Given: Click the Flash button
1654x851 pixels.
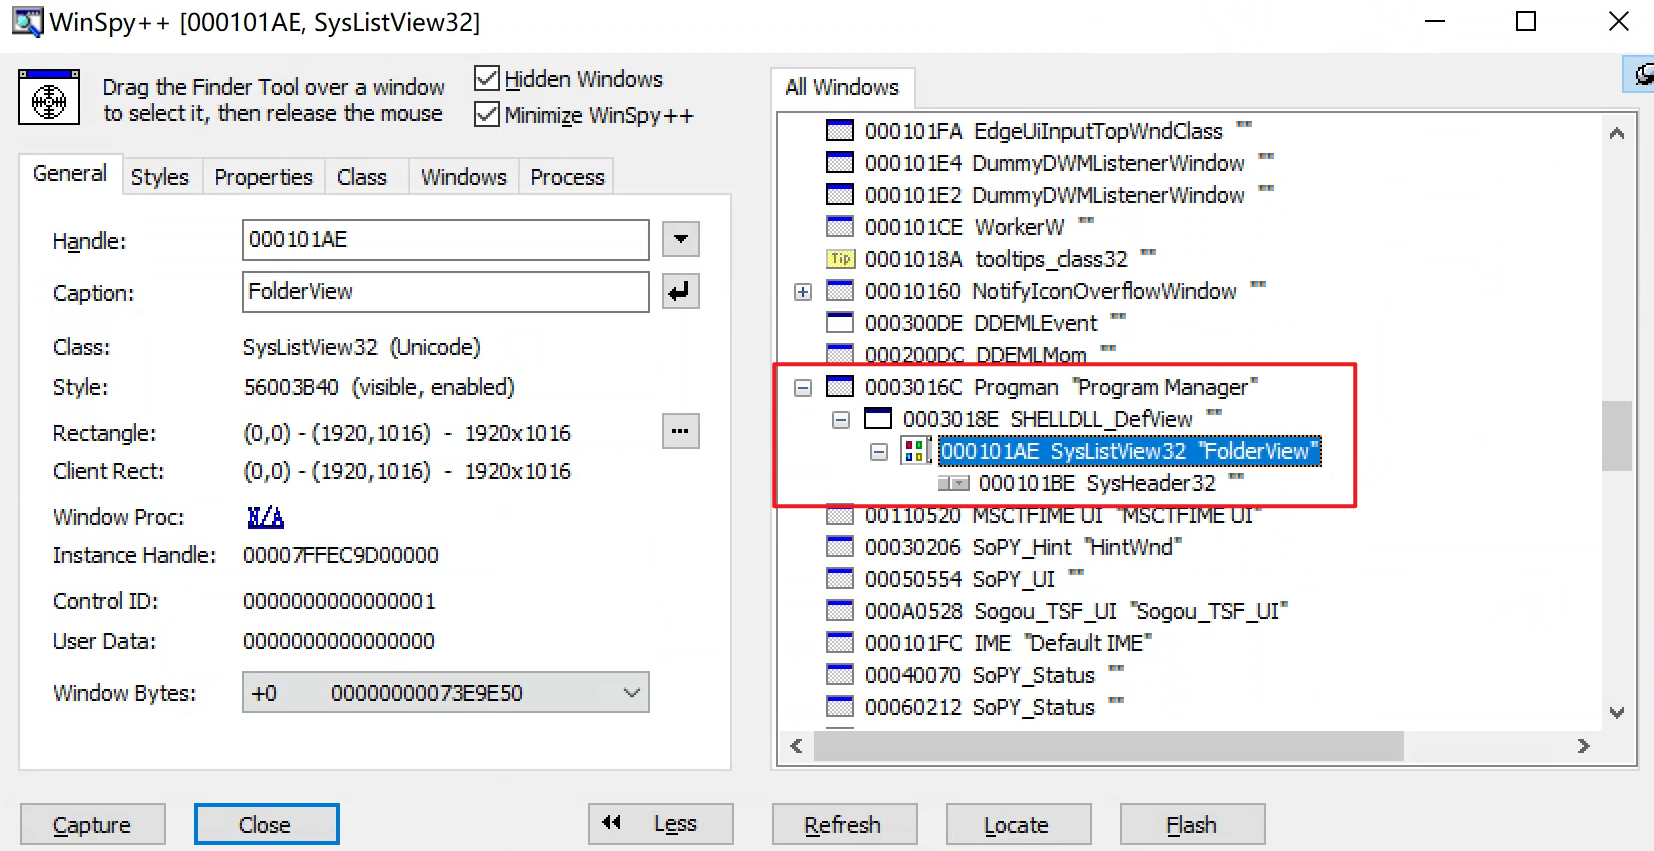Looking at the screenshot, I should point(1192,825).
